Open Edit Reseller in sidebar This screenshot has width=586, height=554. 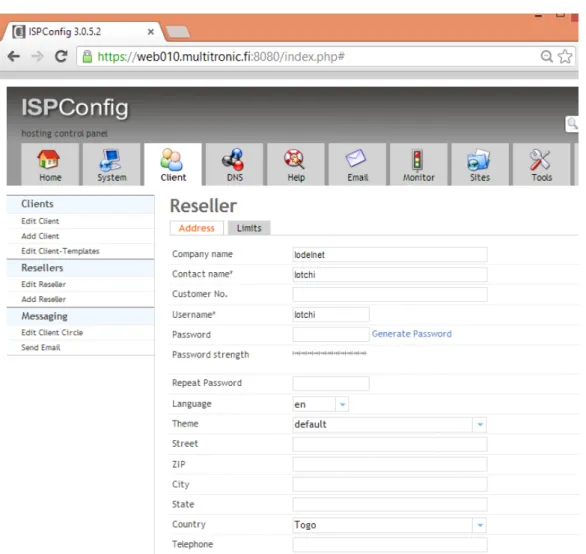pyautogui.click(x=44, y=284)
